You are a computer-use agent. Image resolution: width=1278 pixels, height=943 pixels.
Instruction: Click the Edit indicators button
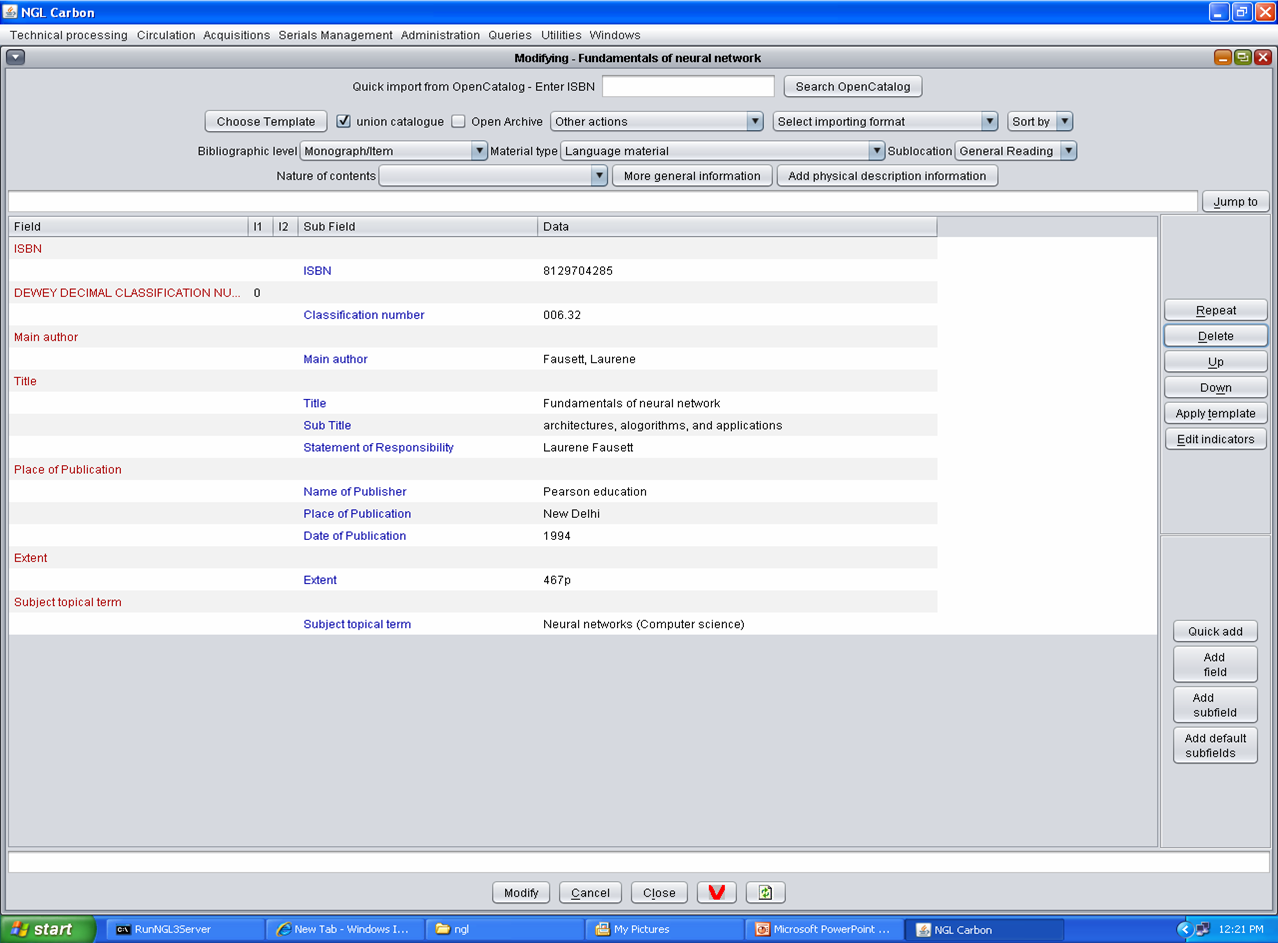pos(1215,439)
